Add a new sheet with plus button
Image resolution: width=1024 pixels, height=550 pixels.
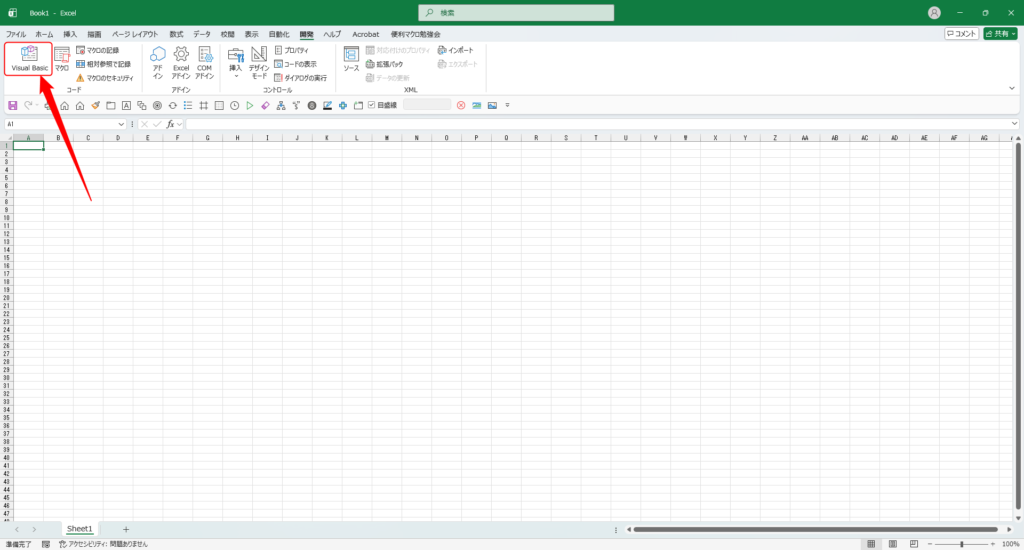tap(126, 529)
